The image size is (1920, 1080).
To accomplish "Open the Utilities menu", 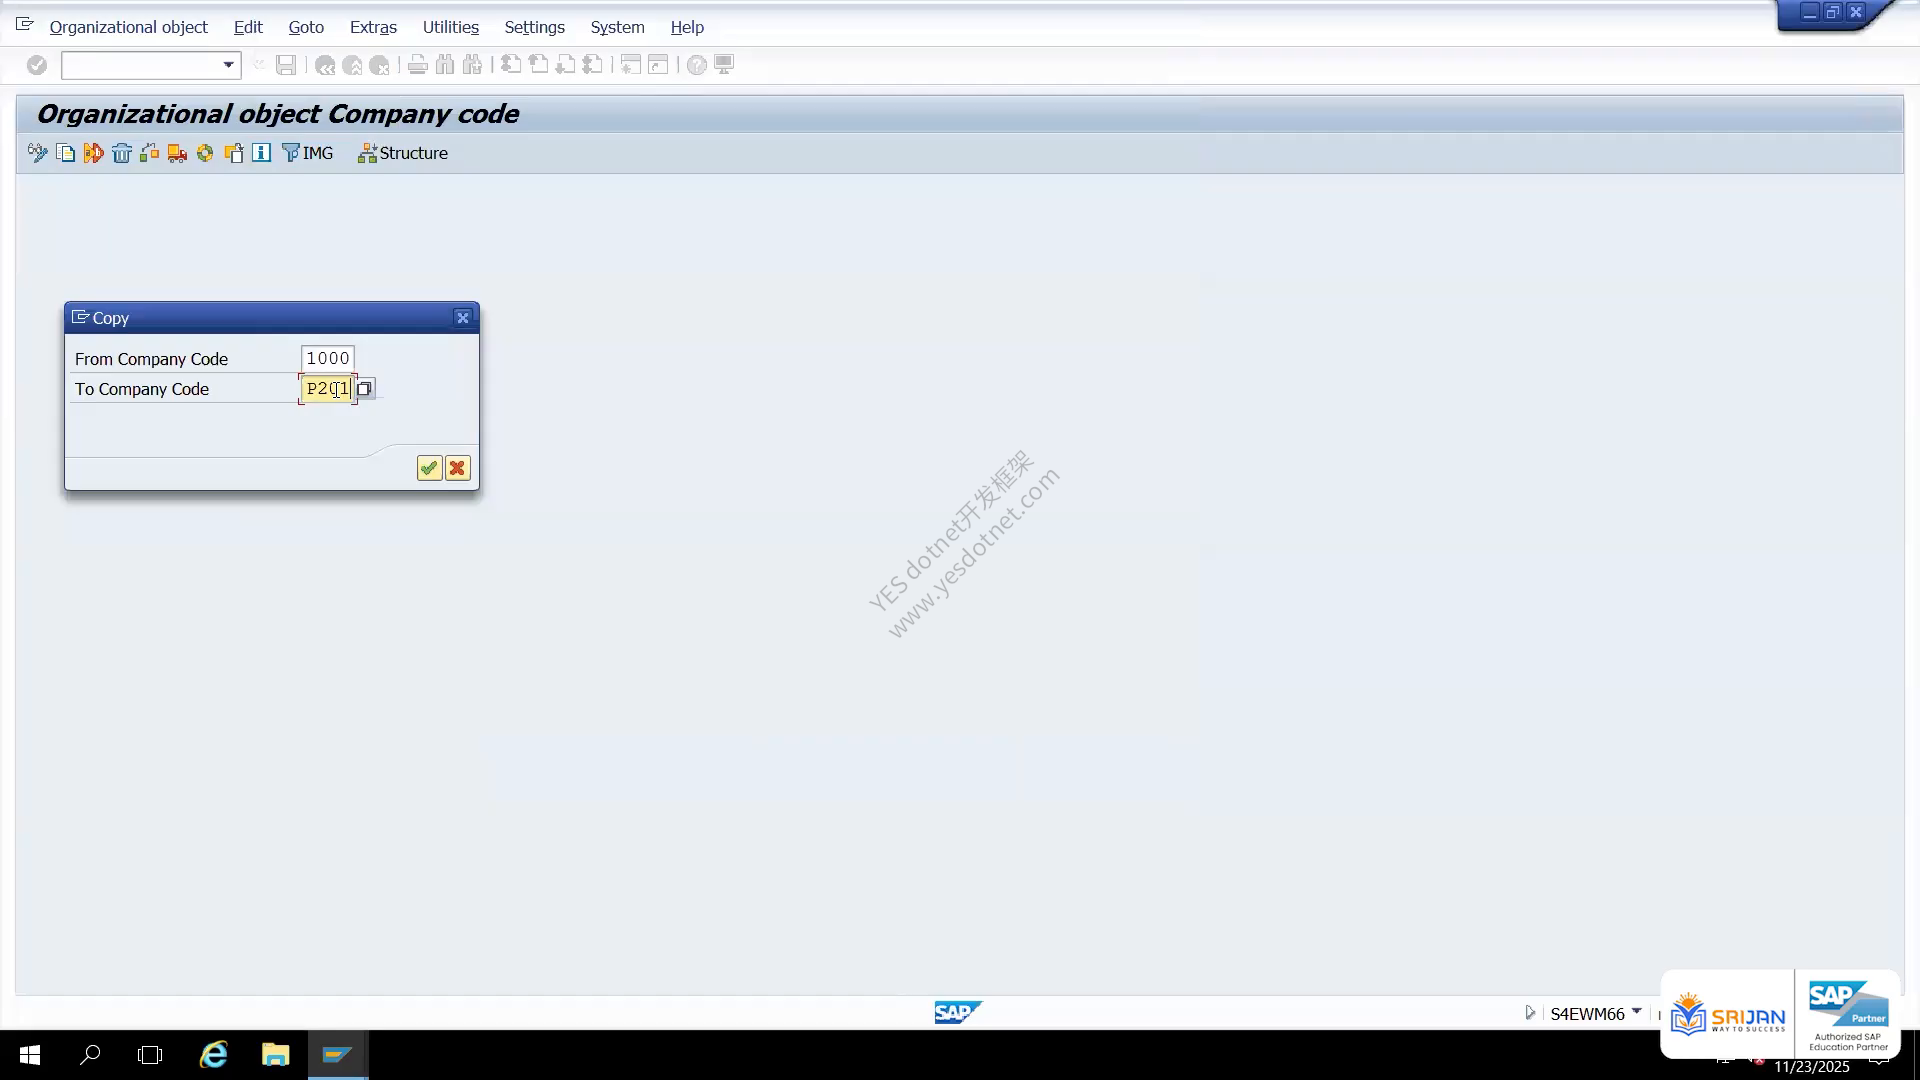I will click(x=451, y=27).
